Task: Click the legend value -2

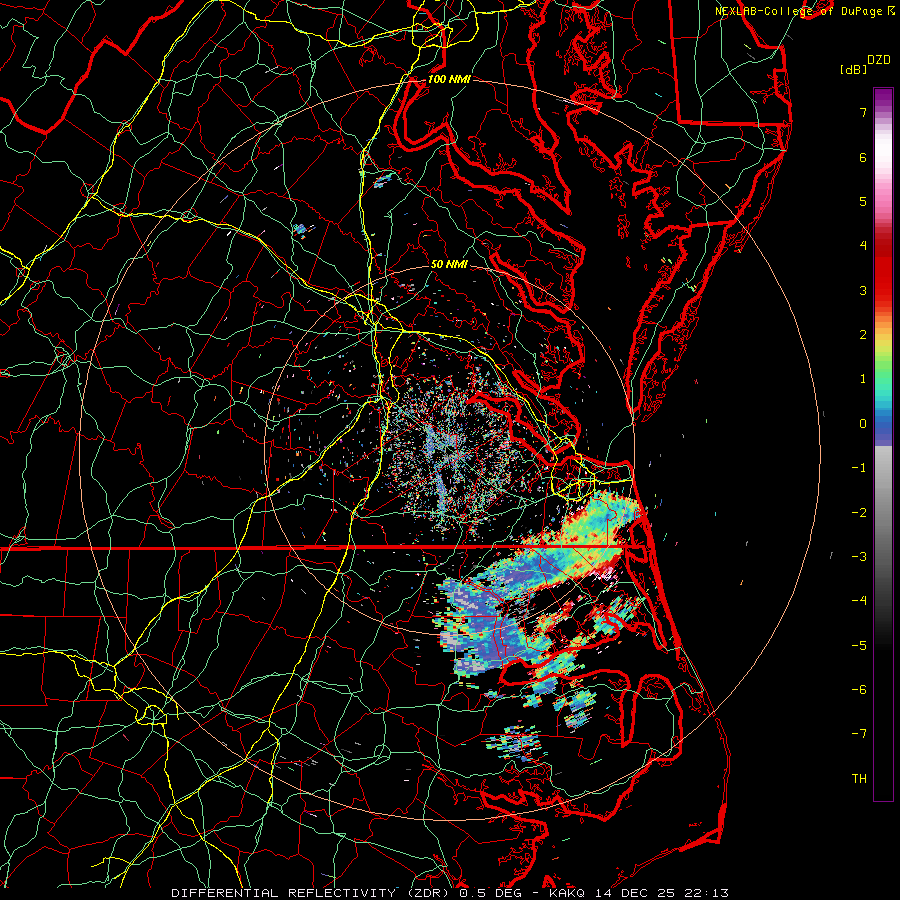Action: (859, 513)
